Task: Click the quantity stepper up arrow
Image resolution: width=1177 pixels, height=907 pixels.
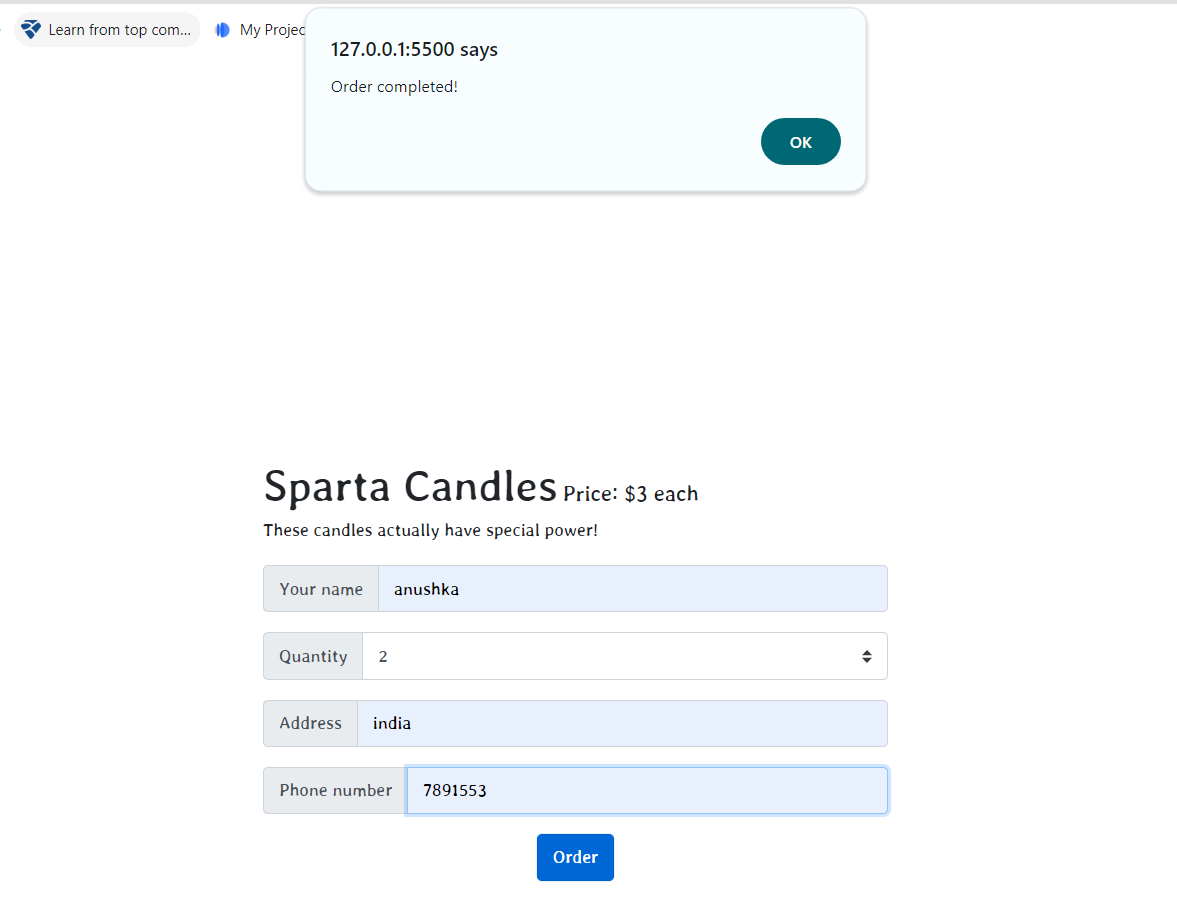Action: click(866, 650)
